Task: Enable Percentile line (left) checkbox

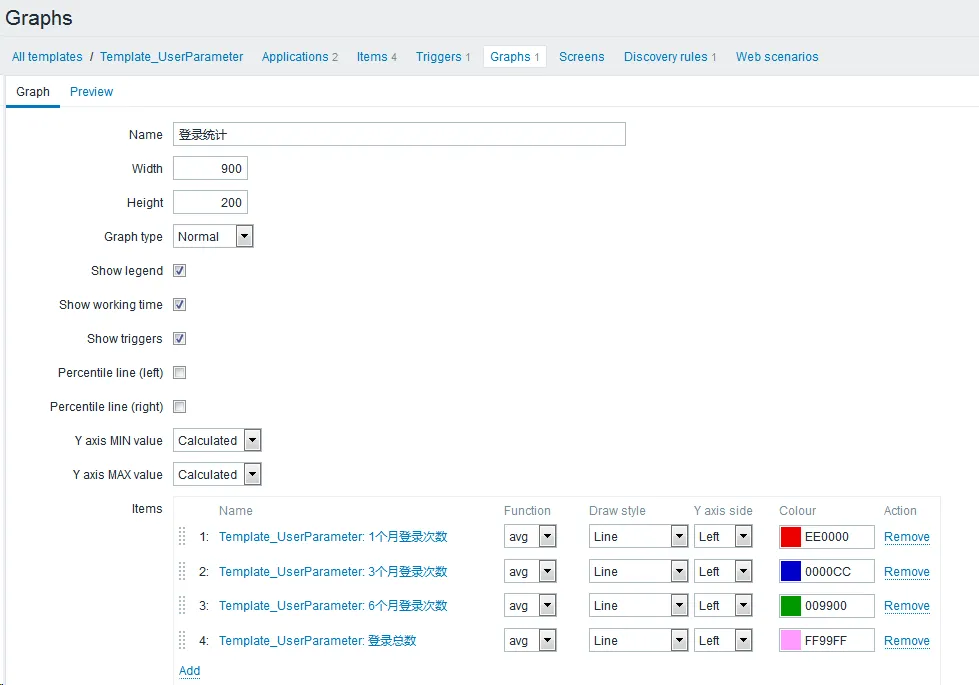Action: click(179, 373)
